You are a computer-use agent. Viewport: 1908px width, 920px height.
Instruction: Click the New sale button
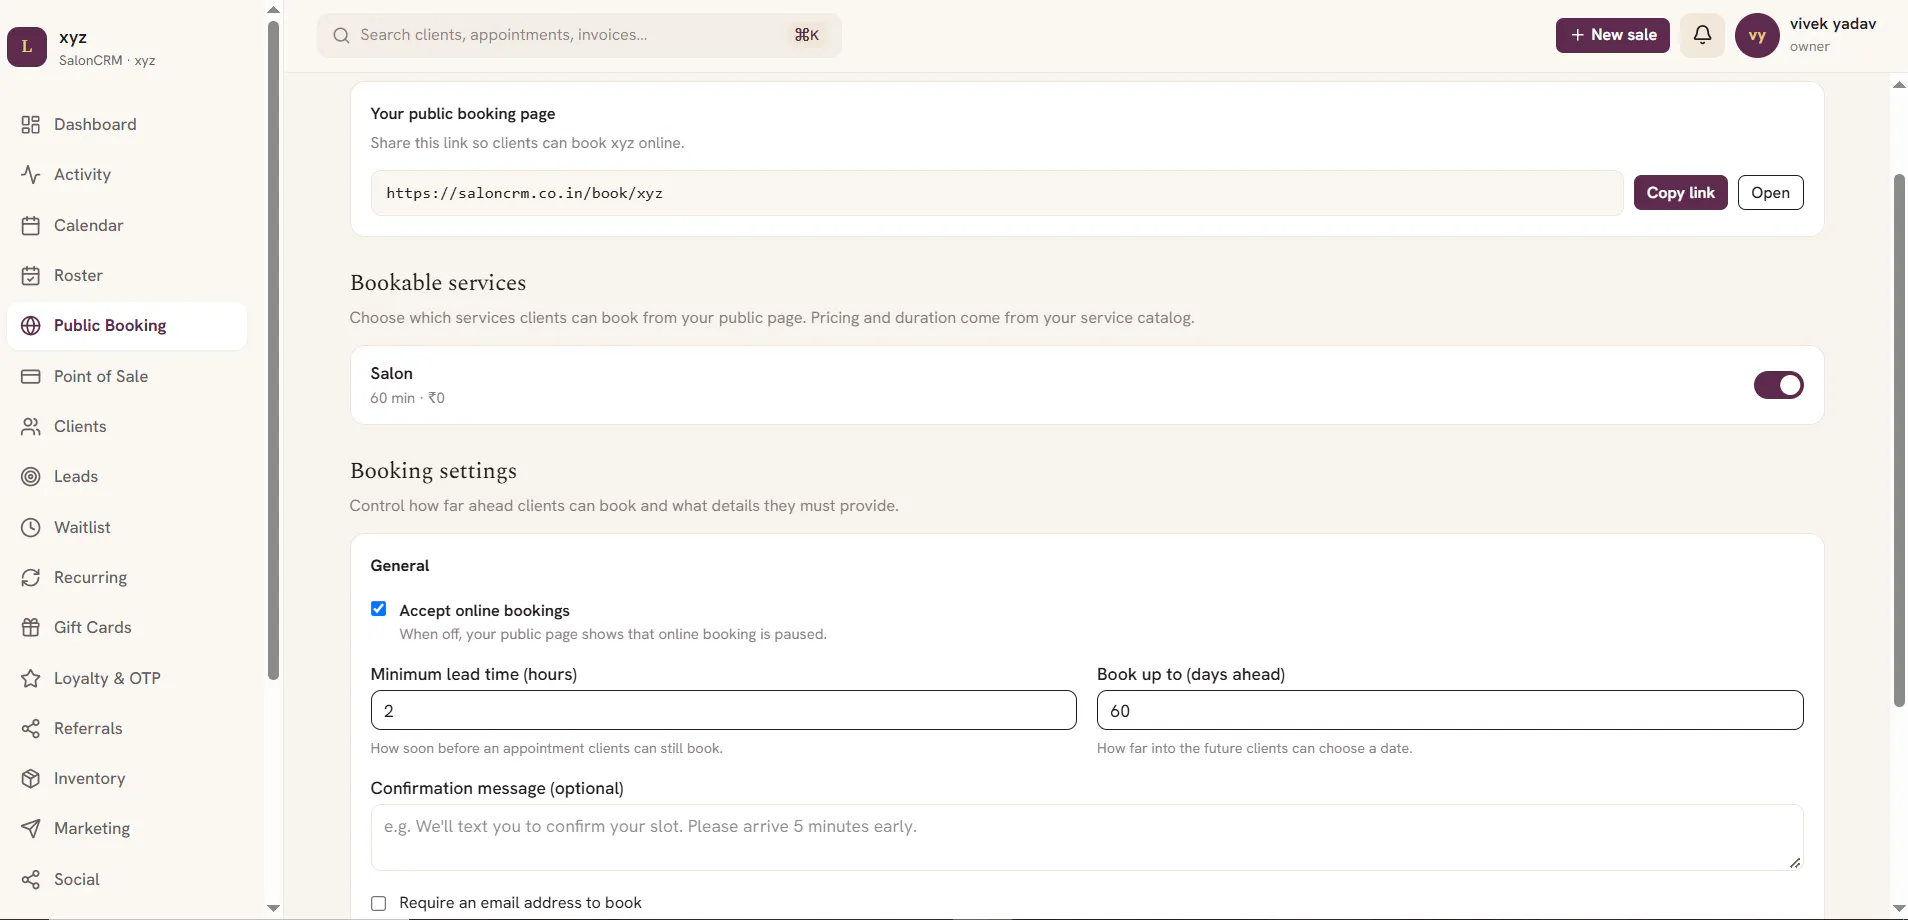(x=1612, y=35)
